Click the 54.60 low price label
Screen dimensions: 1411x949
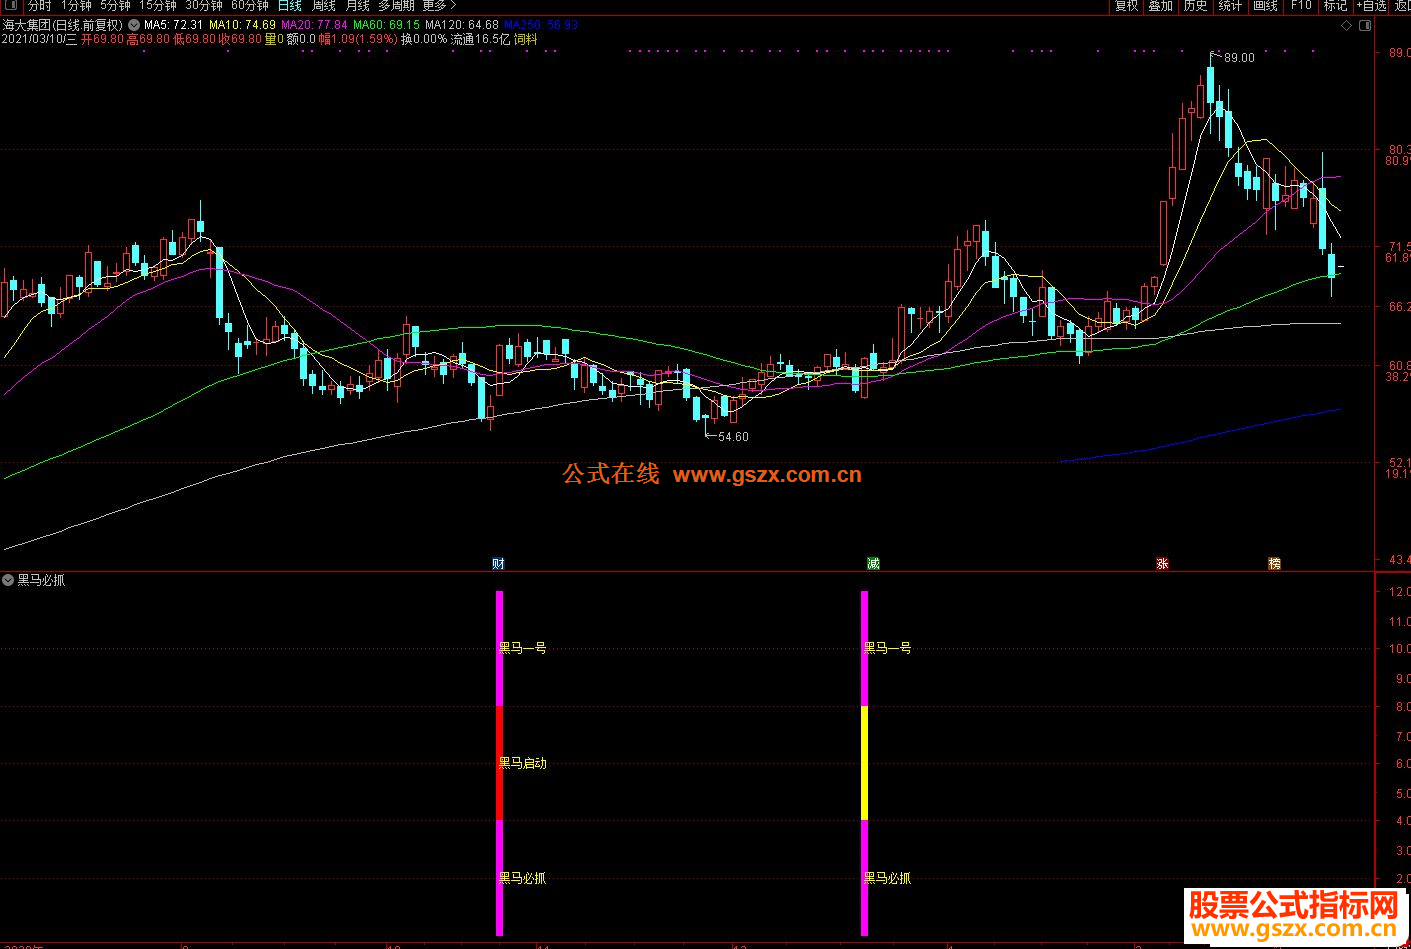coord(733,437)
